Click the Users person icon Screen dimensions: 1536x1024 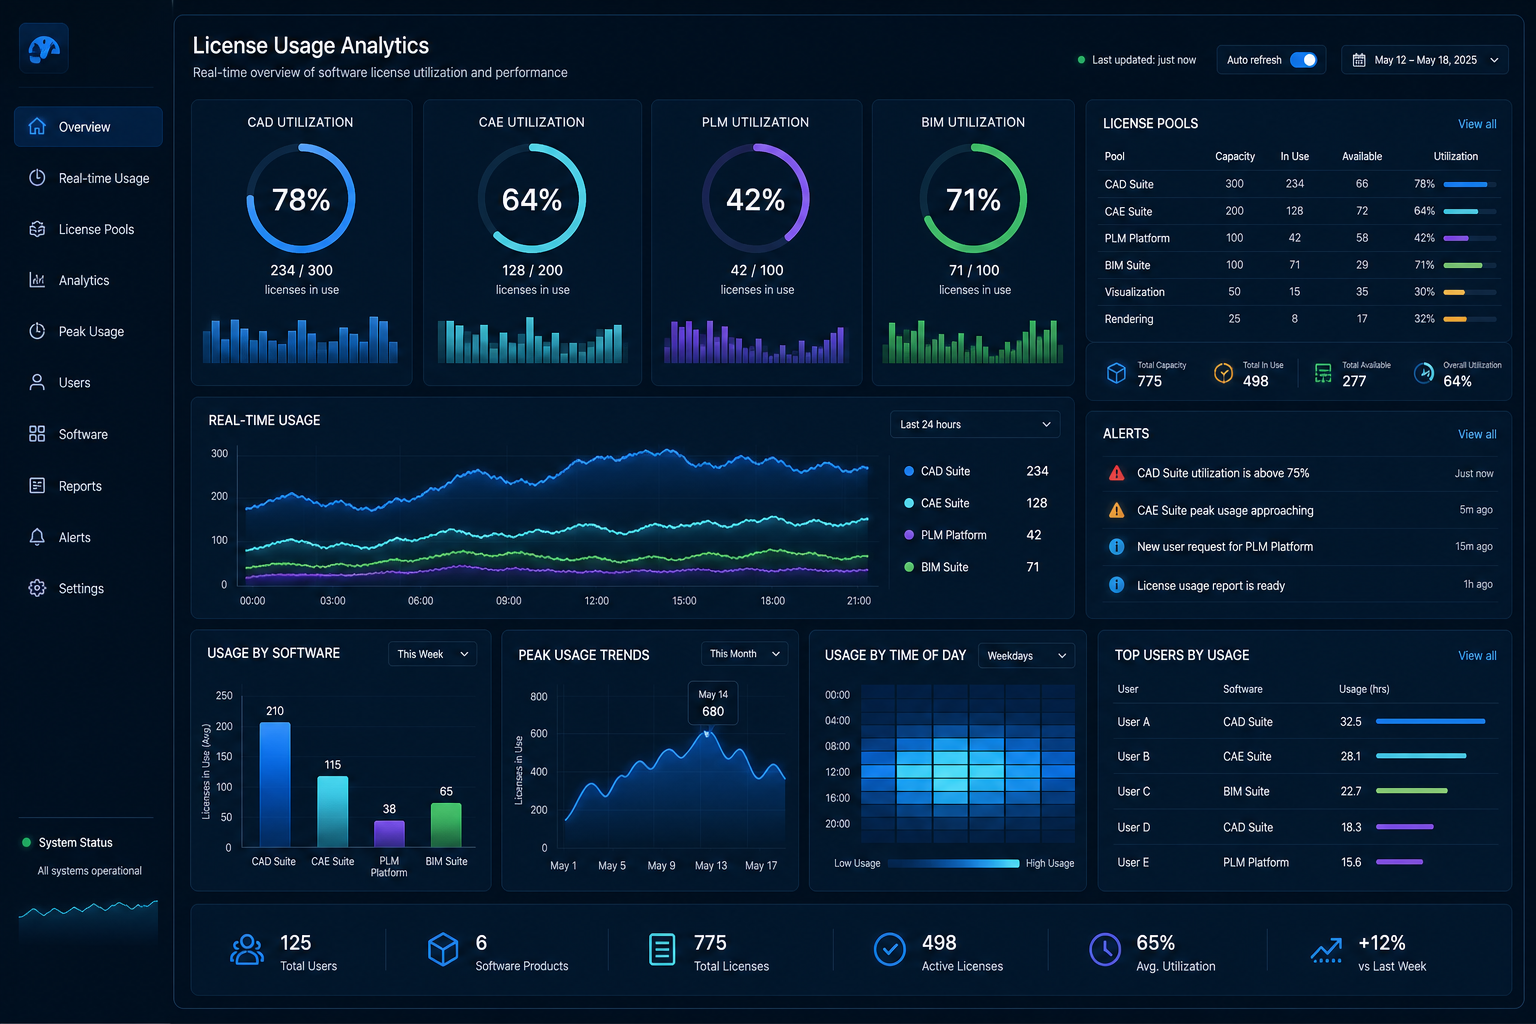click(37, 382)
